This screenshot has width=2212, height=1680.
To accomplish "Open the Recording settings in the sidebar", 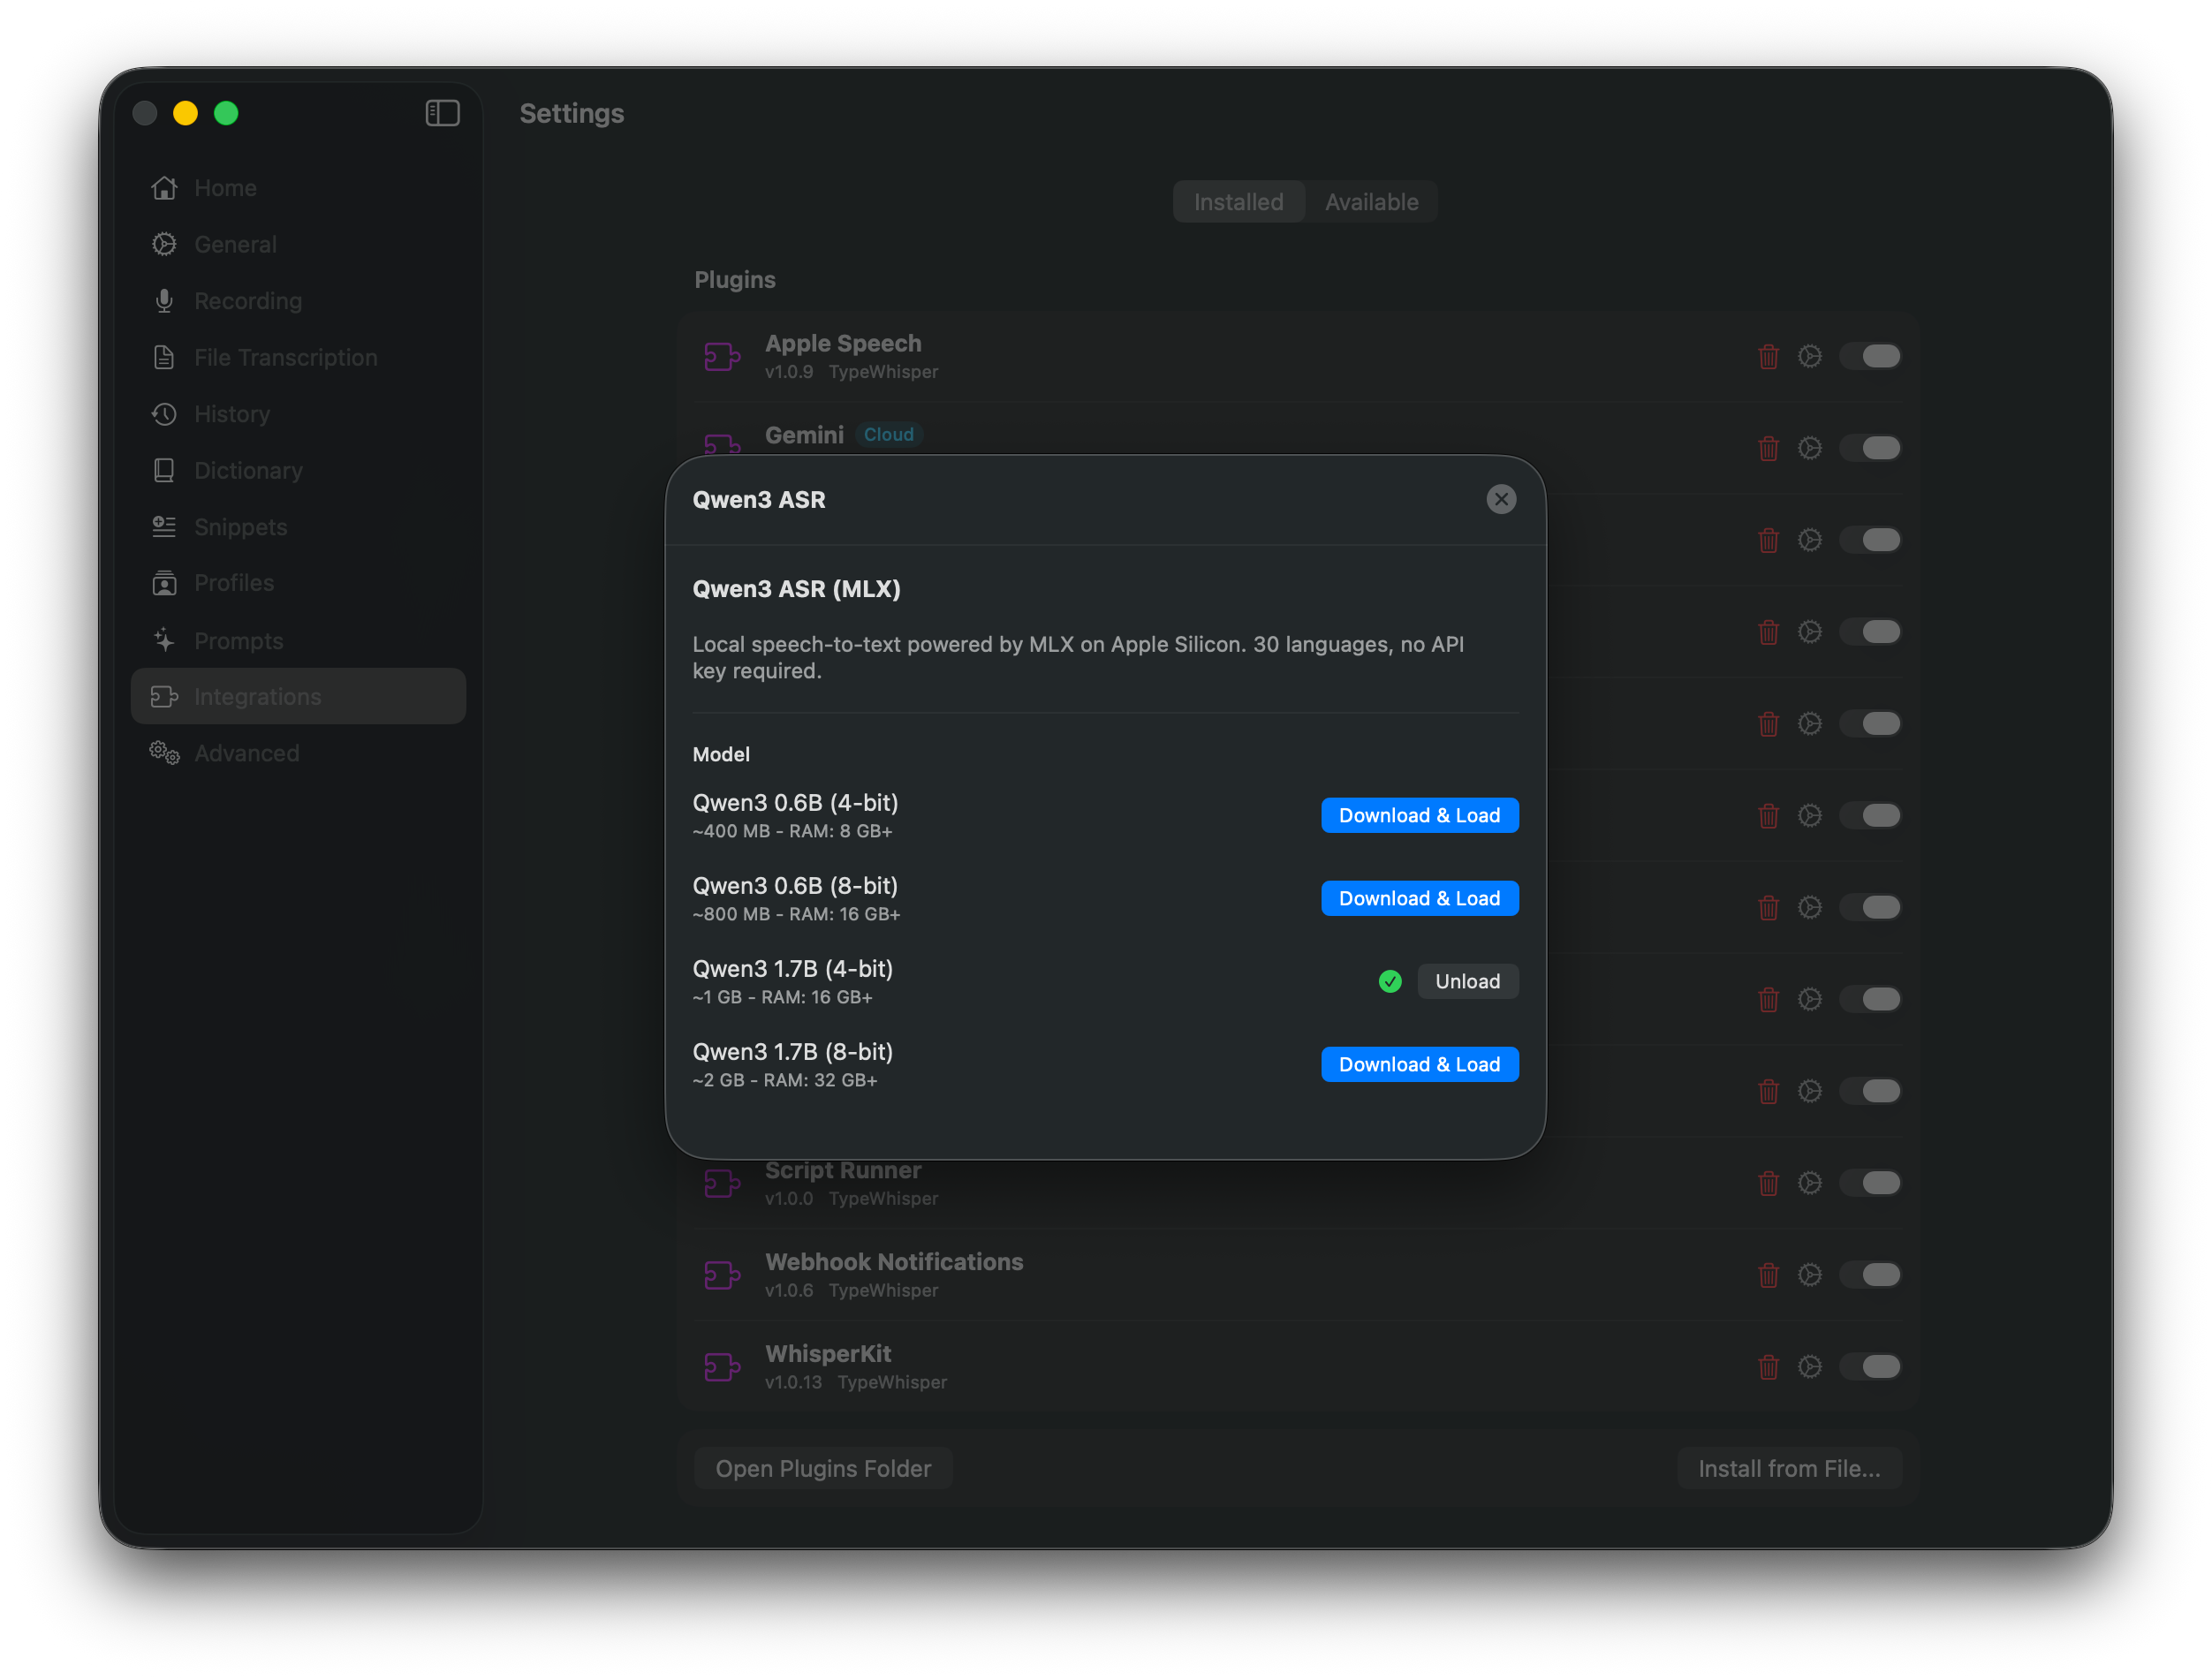I will pyautogui.click(x=247, y=300).
